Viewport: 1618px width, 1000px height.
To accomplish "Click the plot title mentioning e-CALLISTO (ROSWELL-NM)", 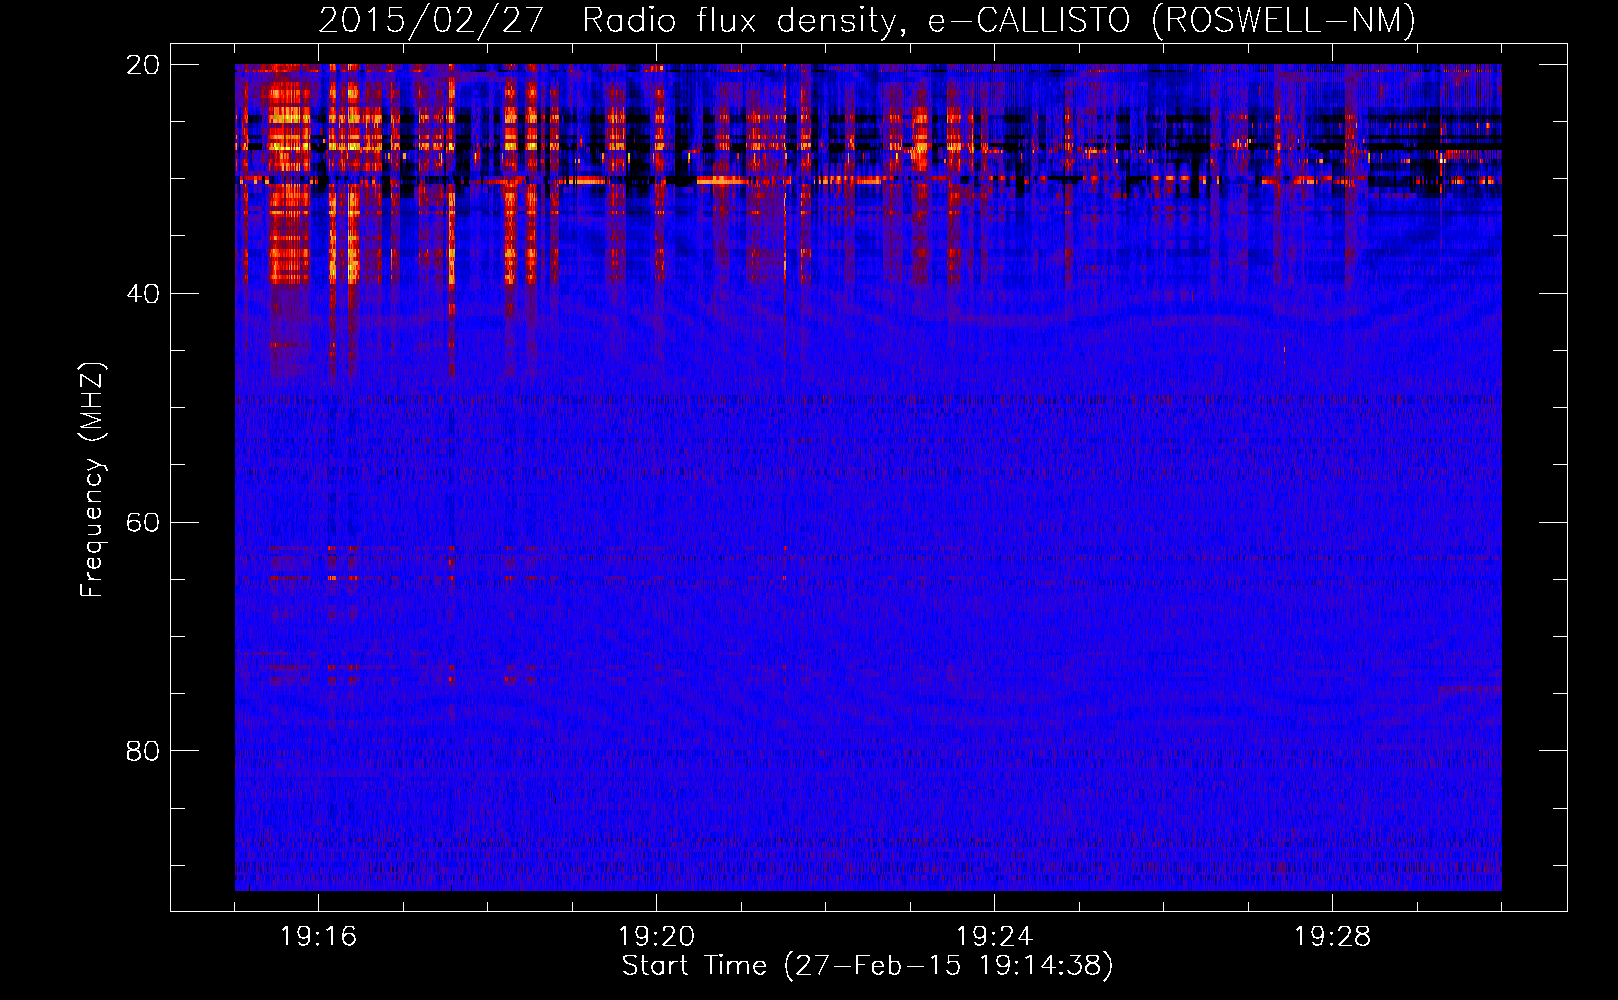I will pyautogui.click(x=867, y=20).
